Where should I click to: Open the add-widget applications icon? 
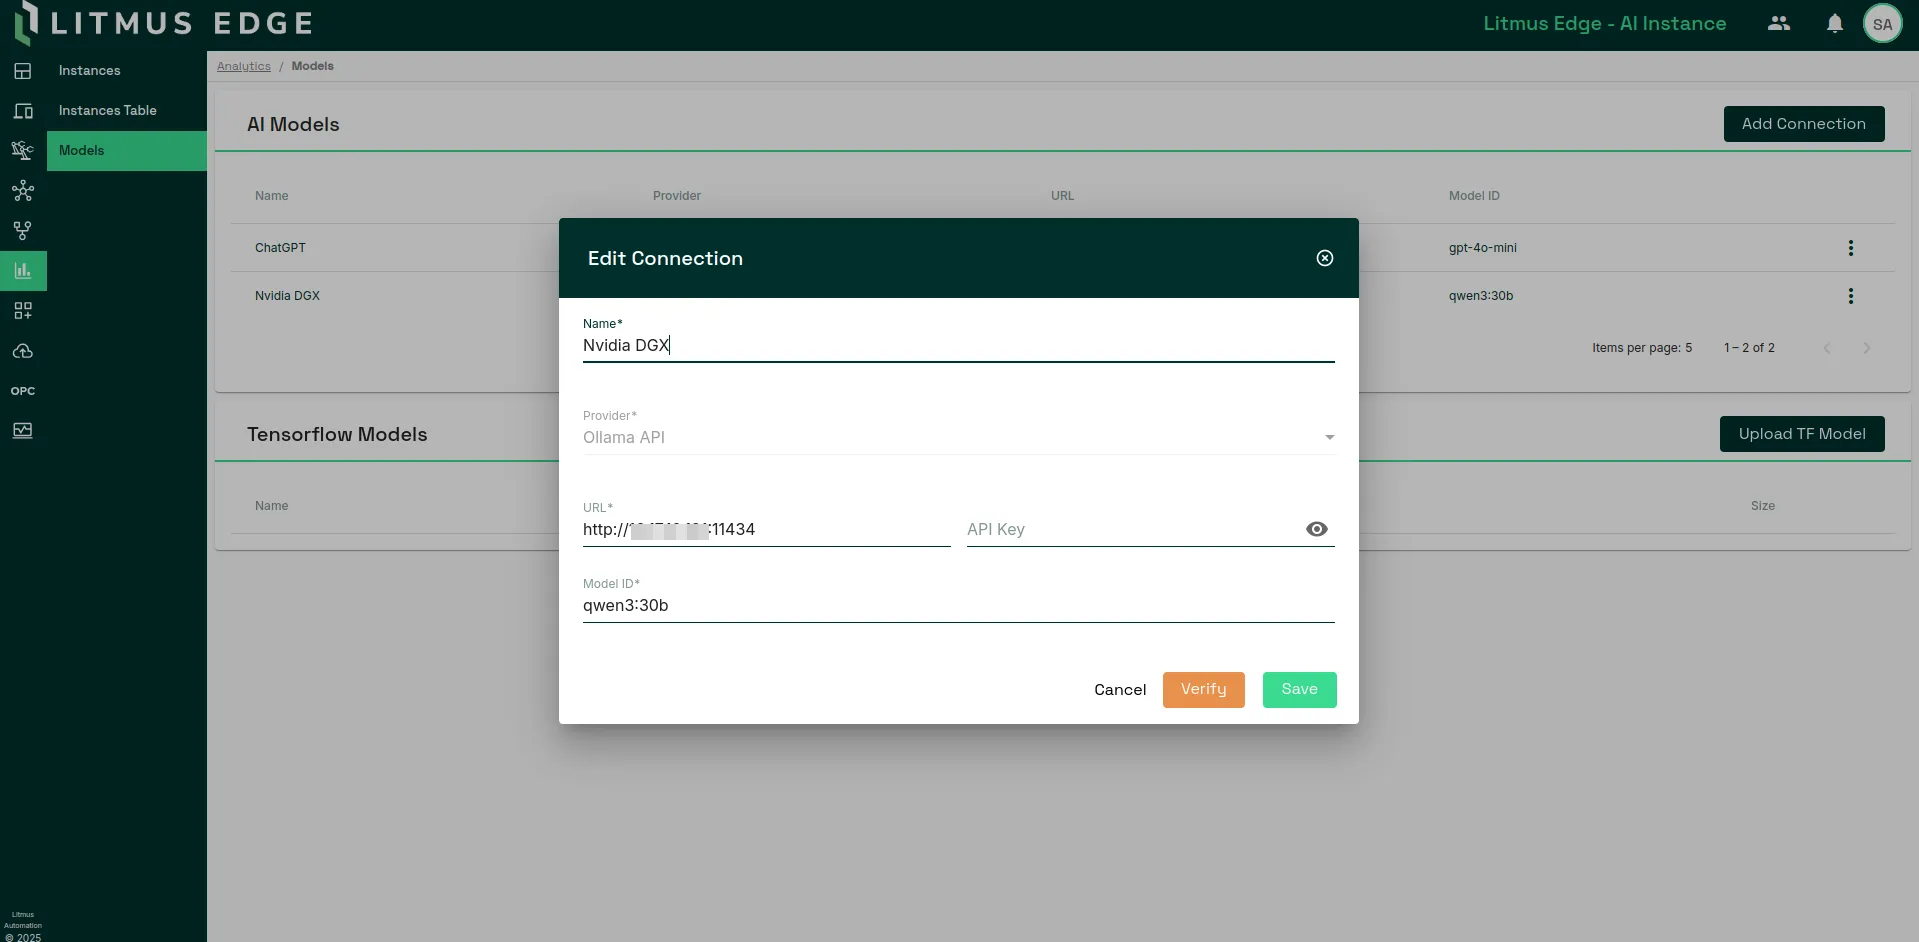[x=23, y=311]
